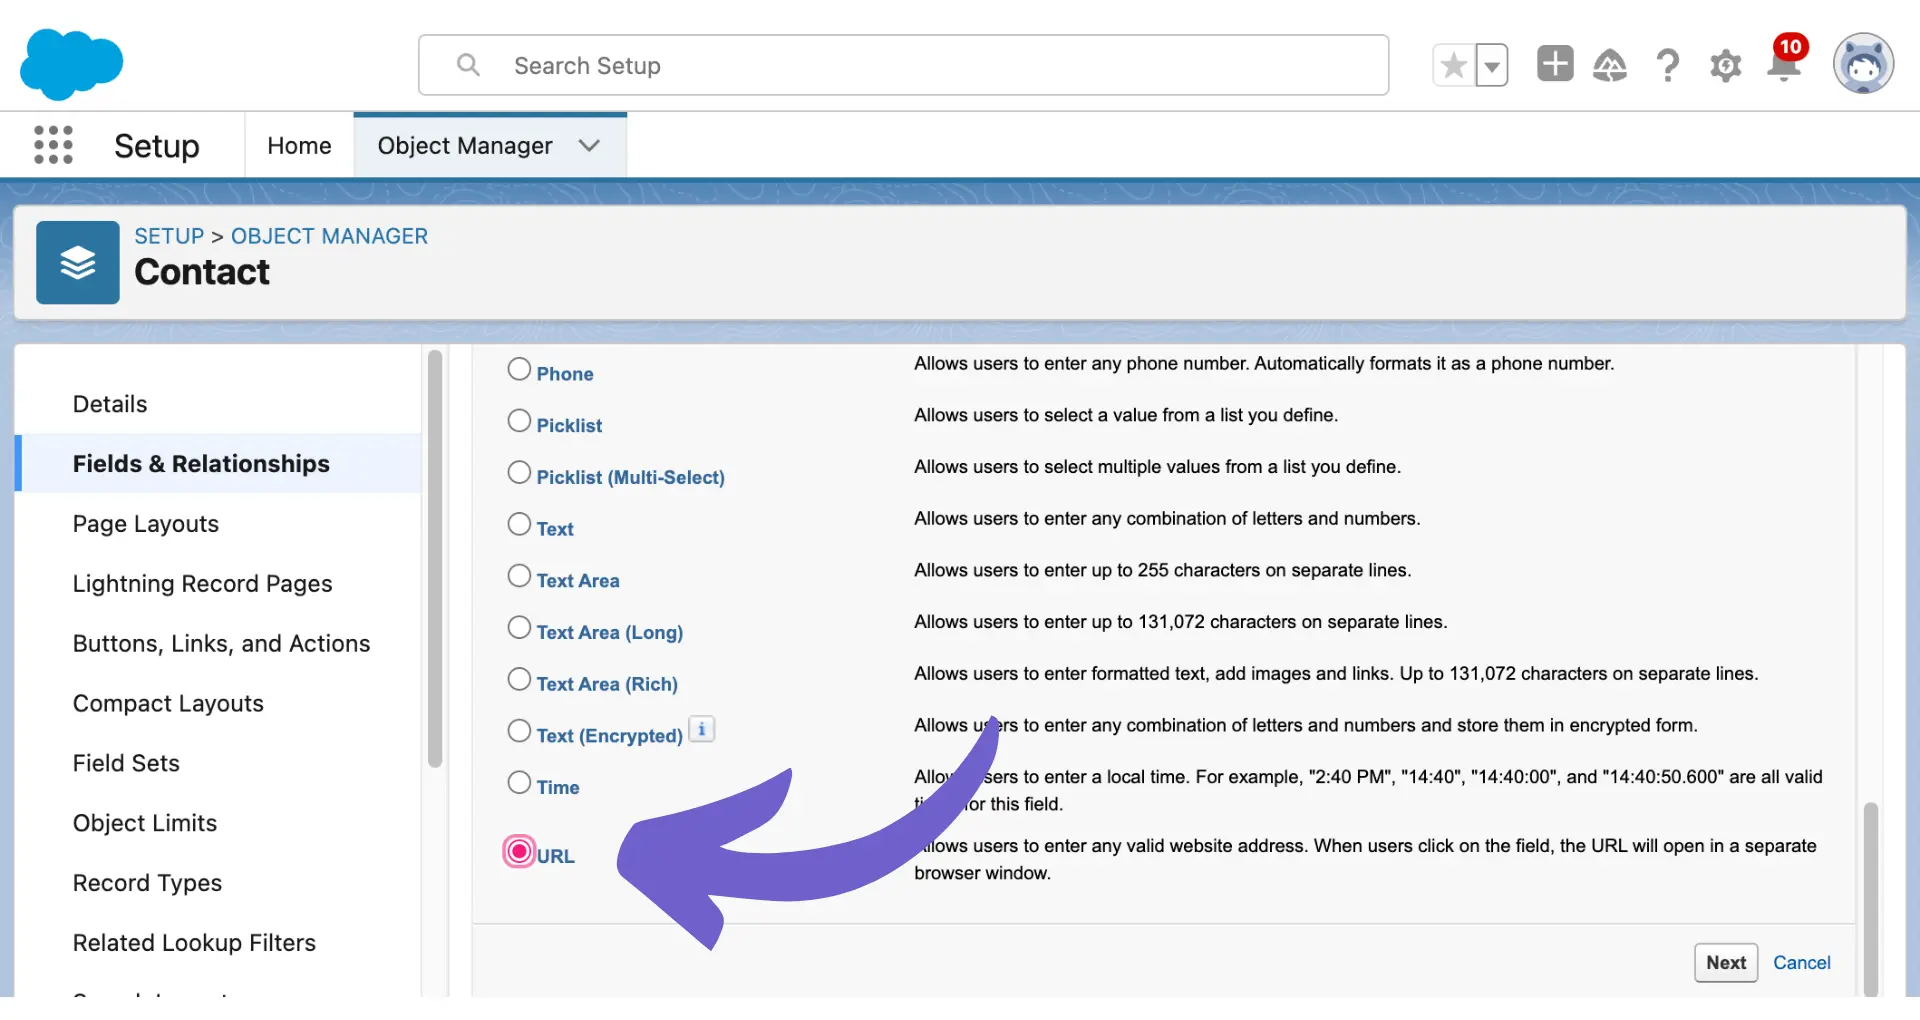Open the favorites list dropdown arrow

[x=1492, y=66]
